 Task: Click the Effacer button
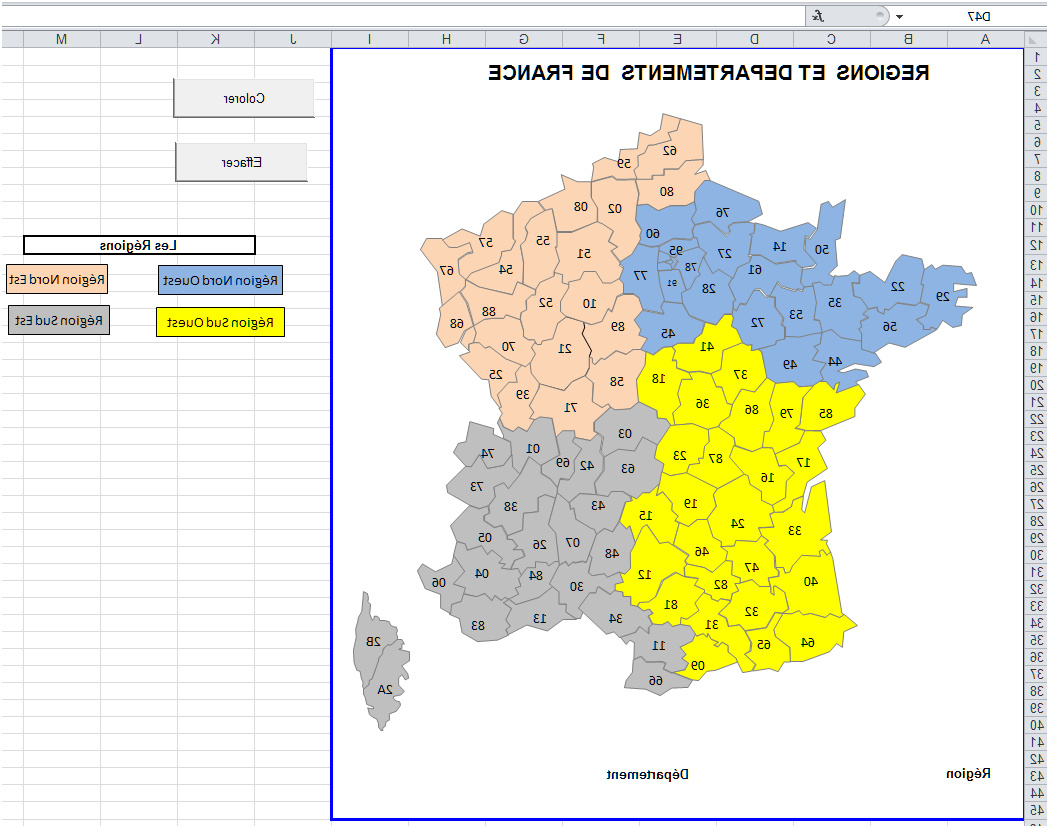click(x=242, y=163)
